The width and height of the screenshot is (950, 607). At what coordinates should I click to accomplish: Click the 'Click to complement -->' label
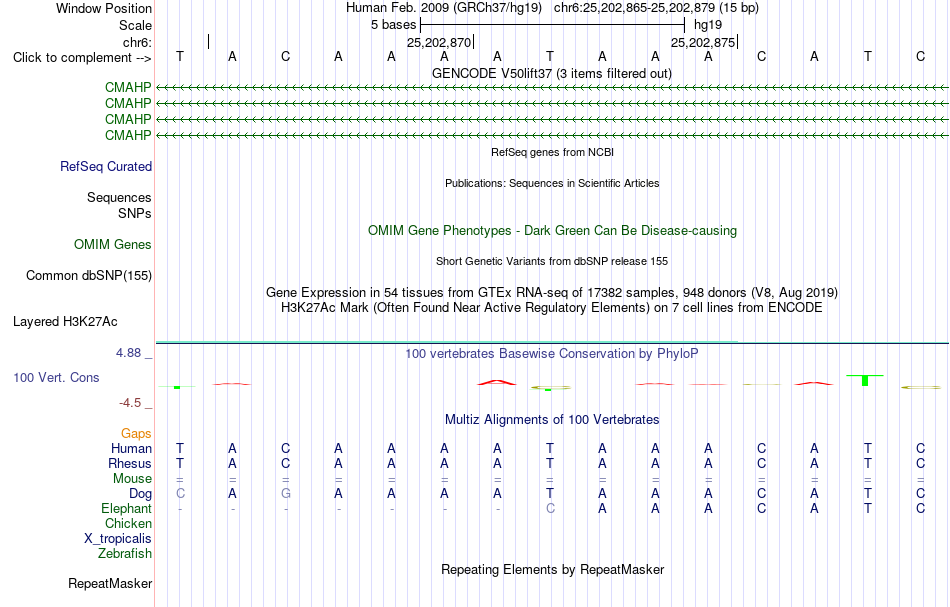click(x=82, y=58)
